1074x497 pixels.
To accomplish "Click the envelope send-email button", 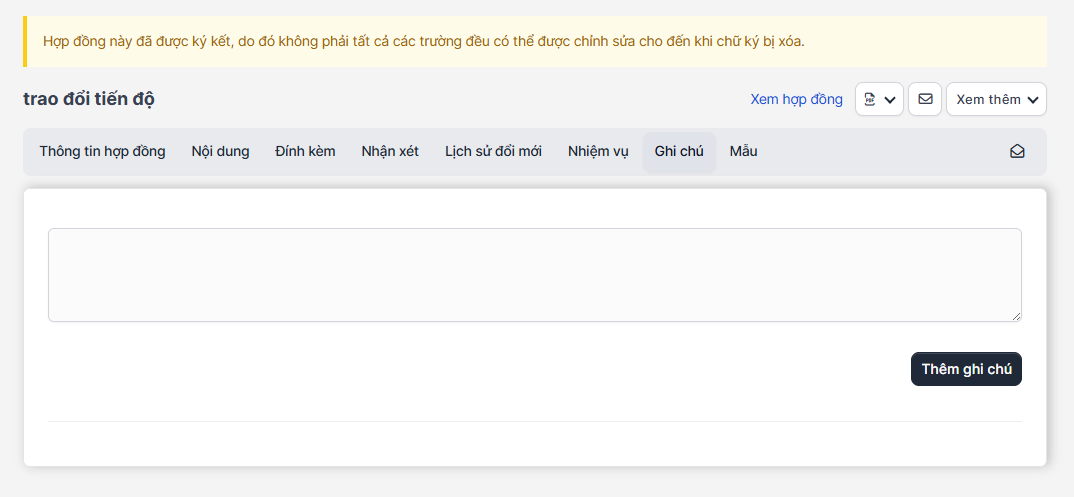I will tap(925, 99).
